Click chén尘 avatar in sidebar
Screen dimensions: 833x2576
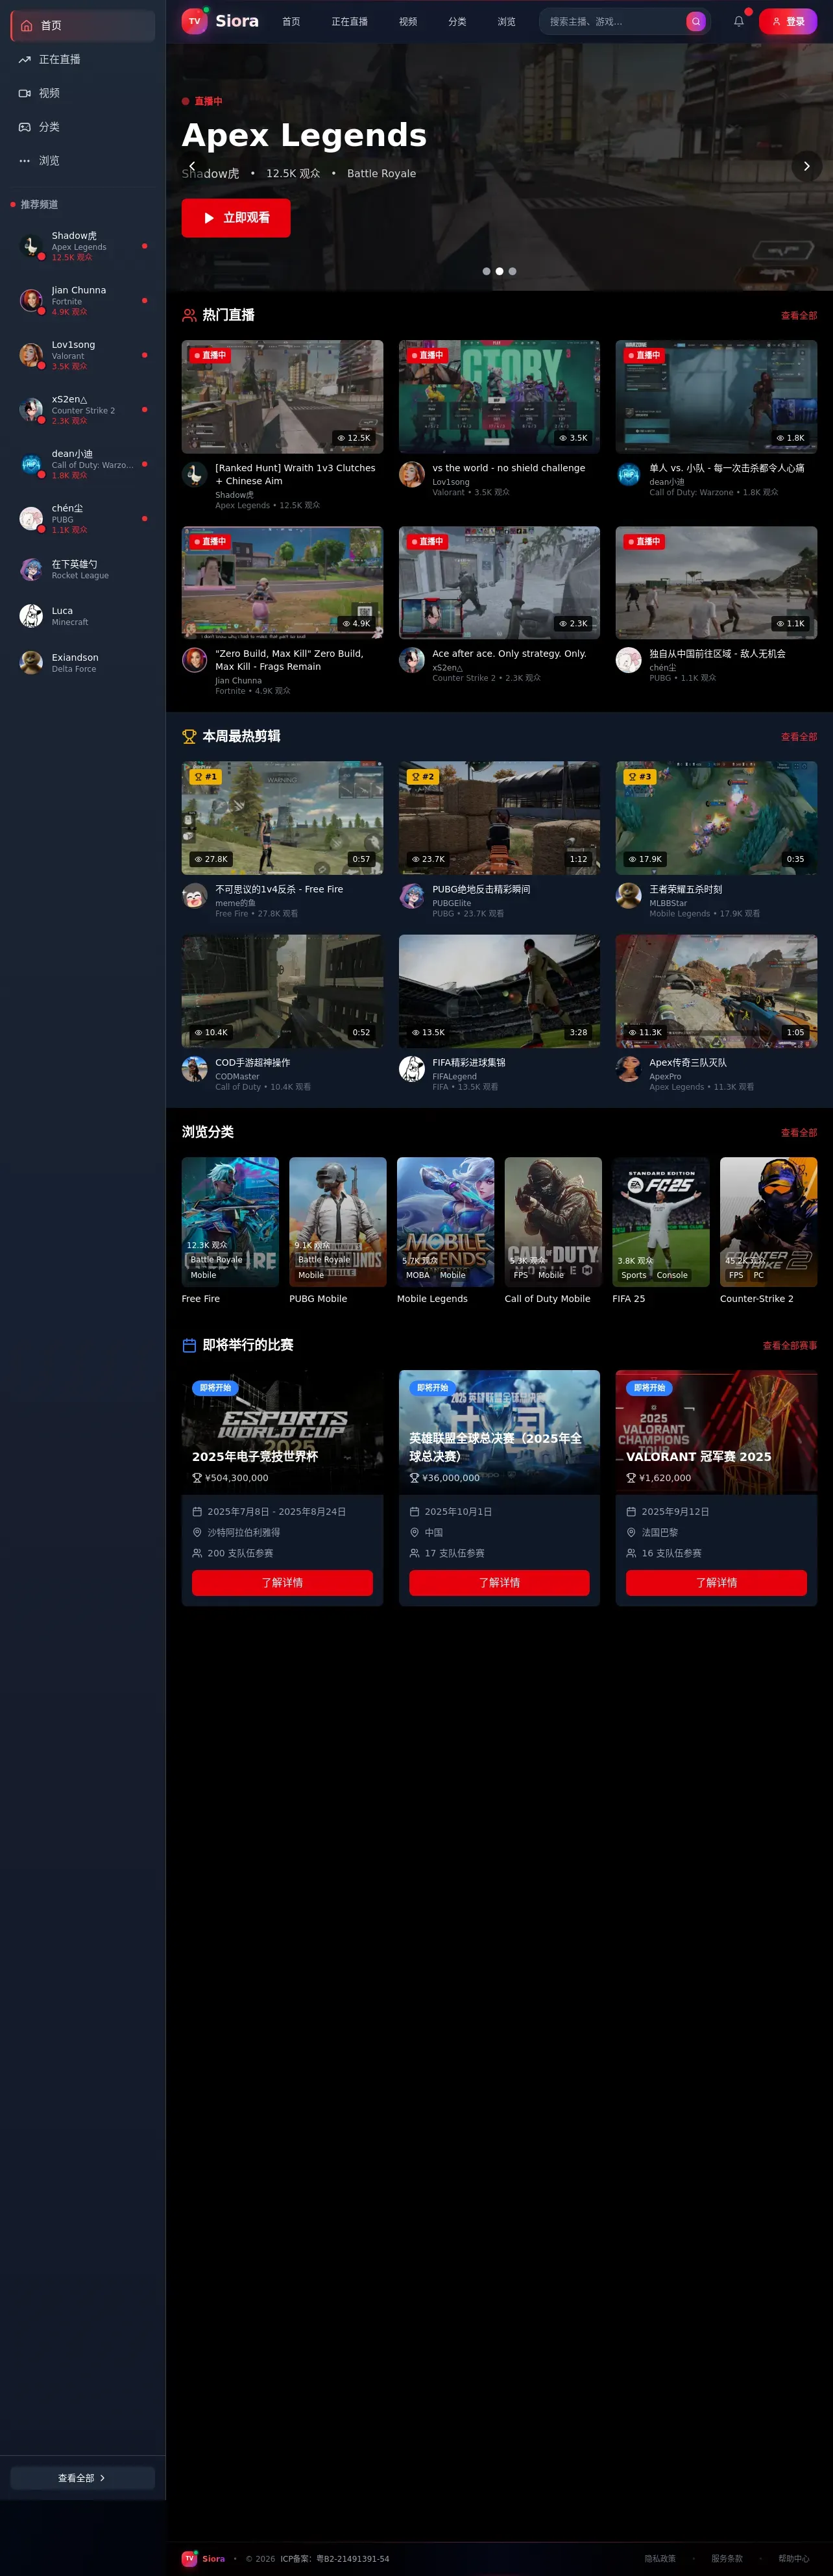coord(31,518)
